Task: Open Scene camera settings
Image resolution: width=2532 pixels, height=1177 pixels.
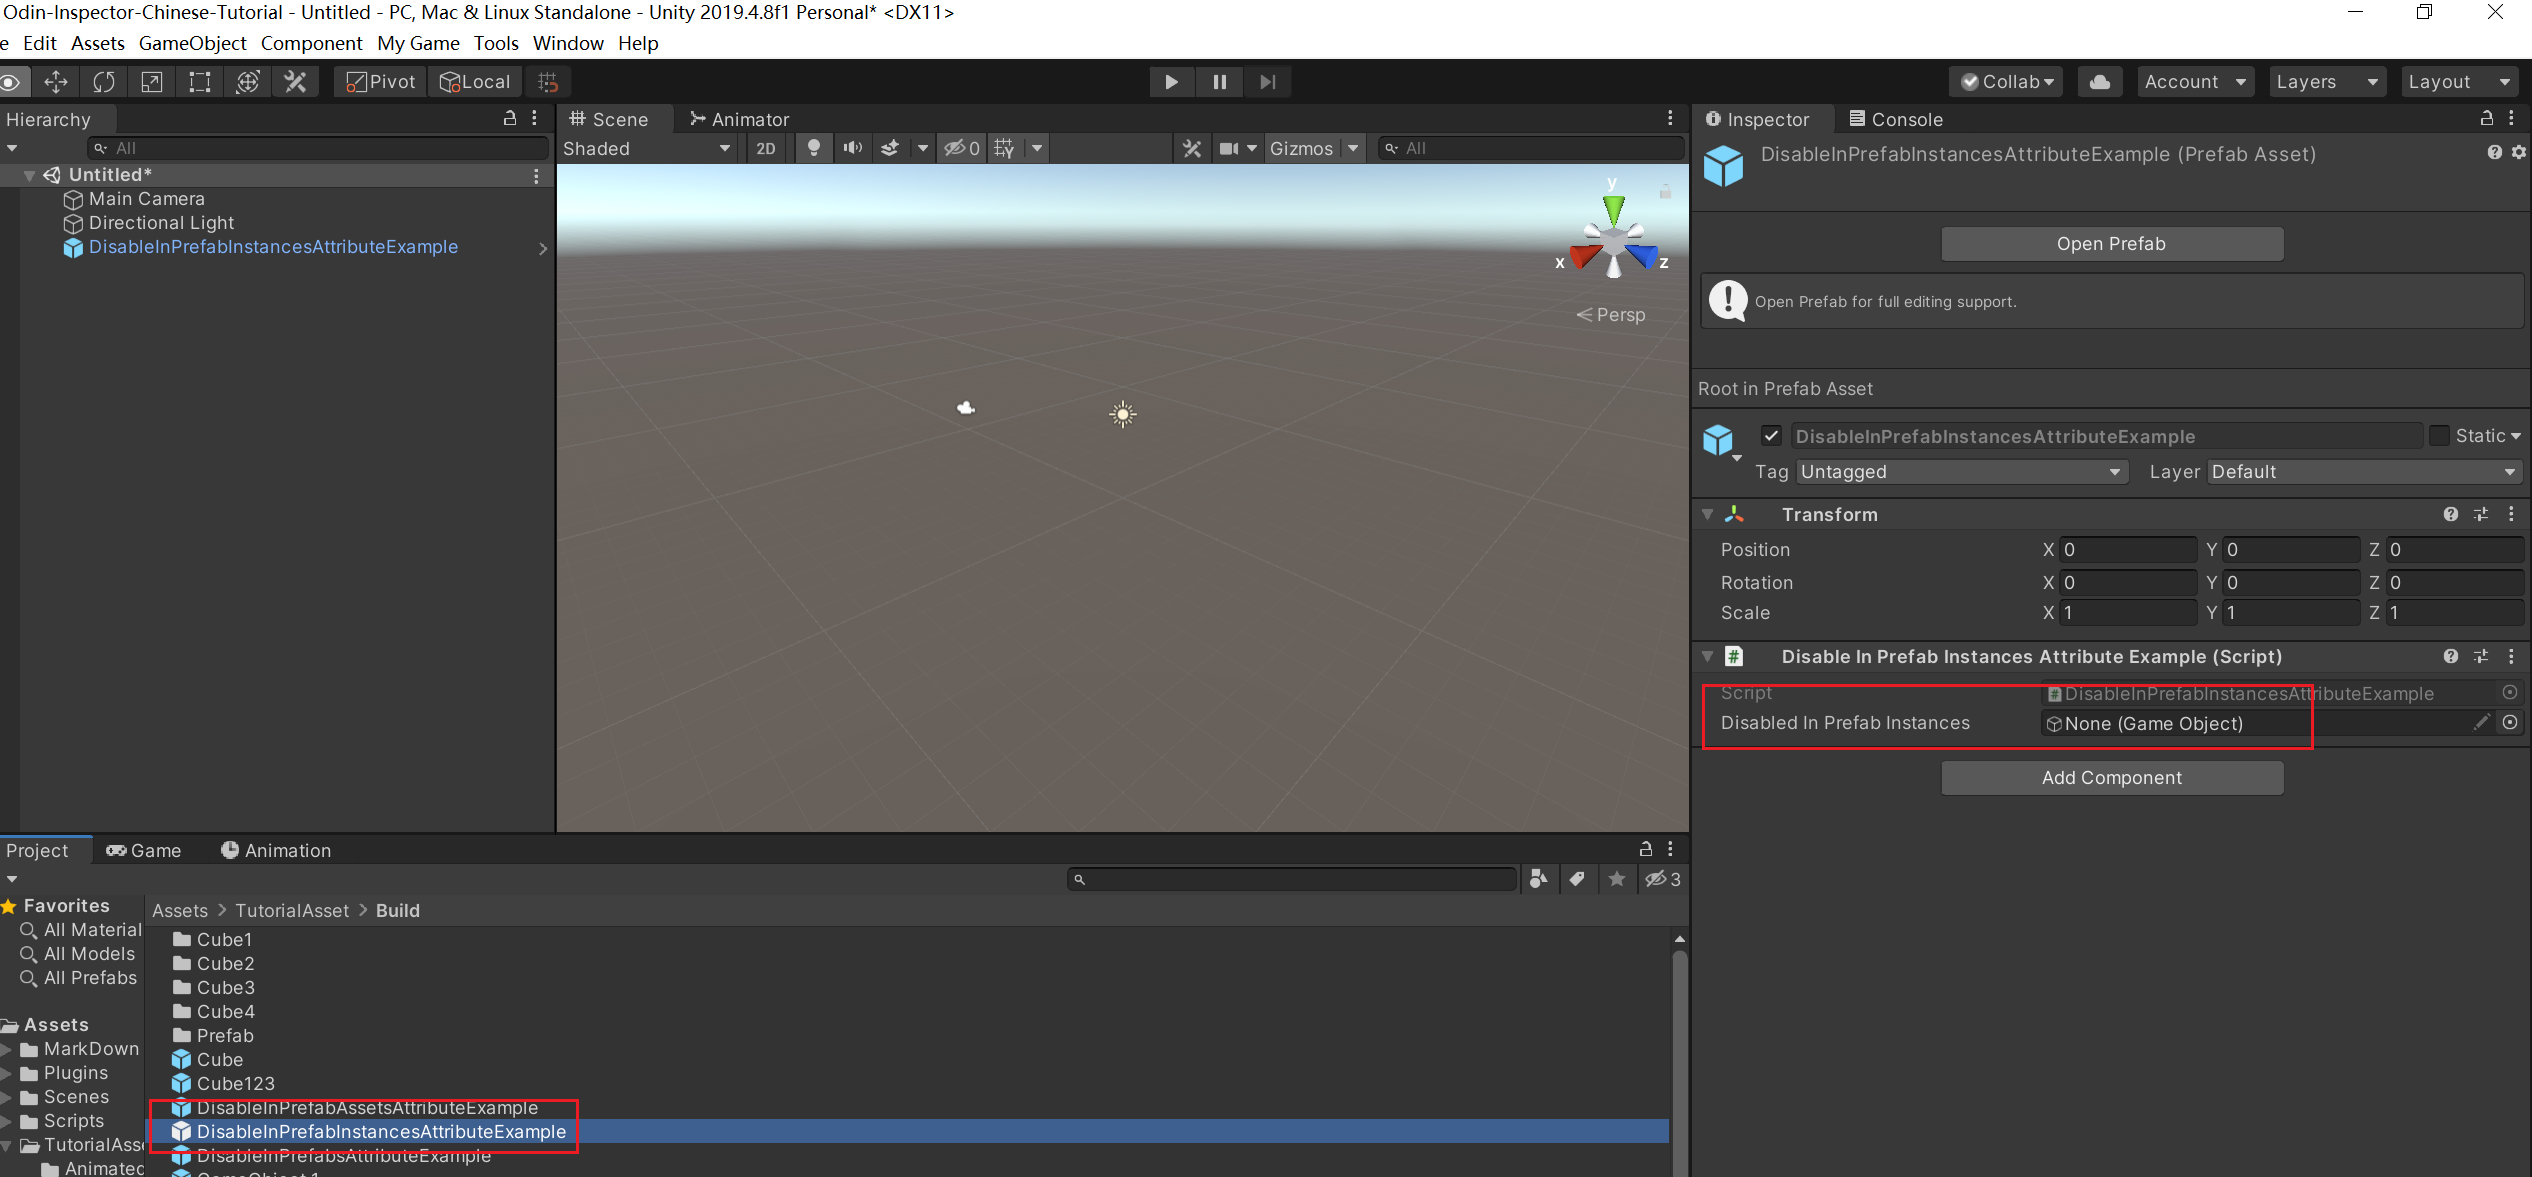Action: (1229, 148)
